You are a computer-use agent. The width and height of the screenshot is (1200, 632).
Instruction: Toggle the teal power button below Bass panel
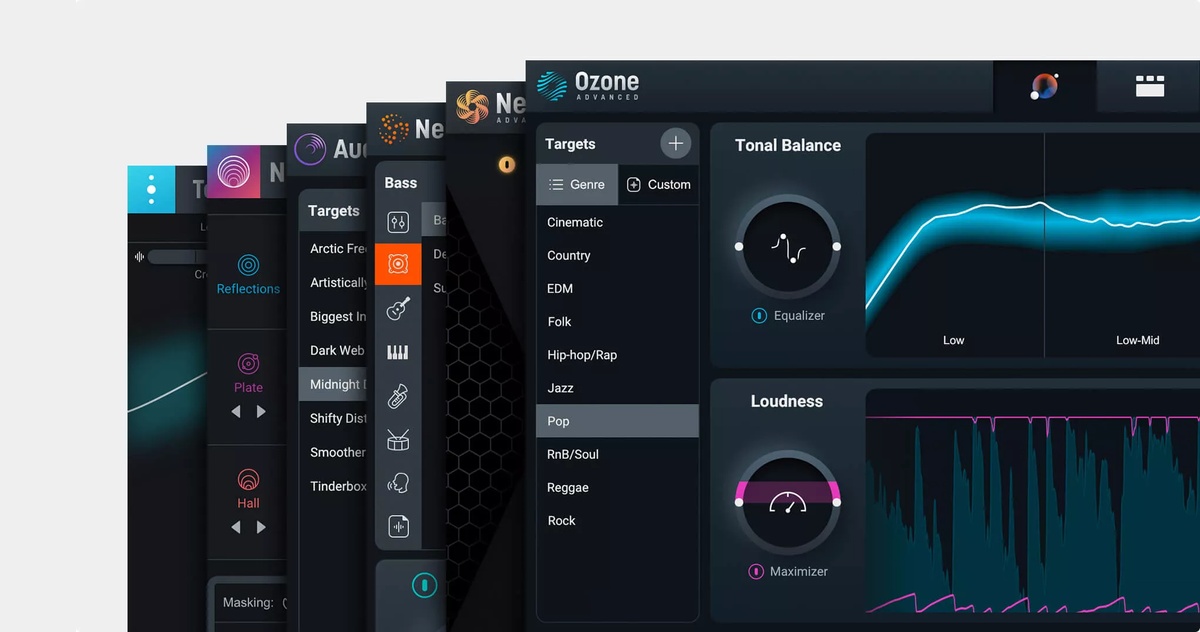click(424, 585)
